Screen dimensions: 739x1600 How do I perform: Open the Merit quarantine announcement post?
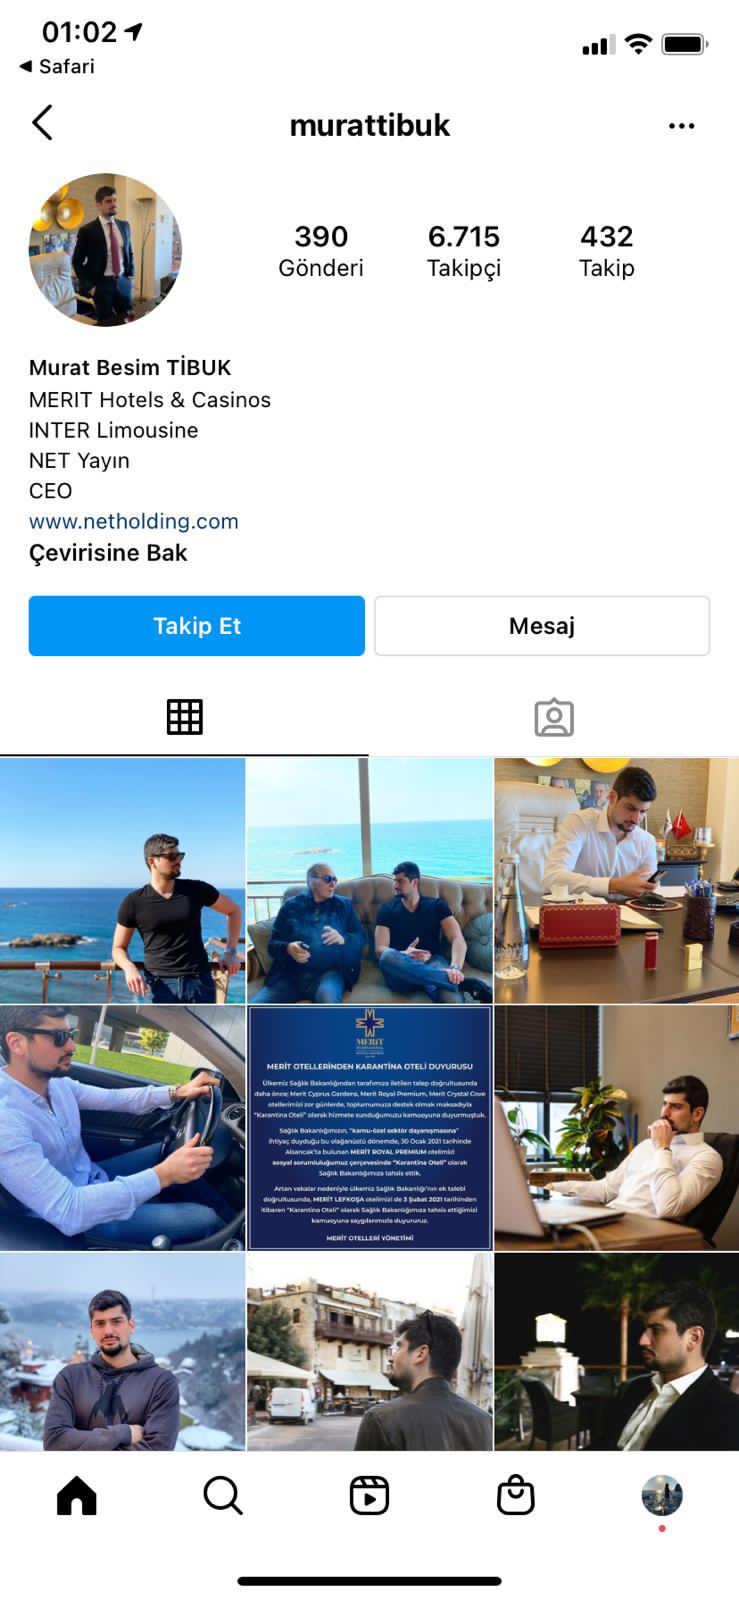coord(369,1128)
